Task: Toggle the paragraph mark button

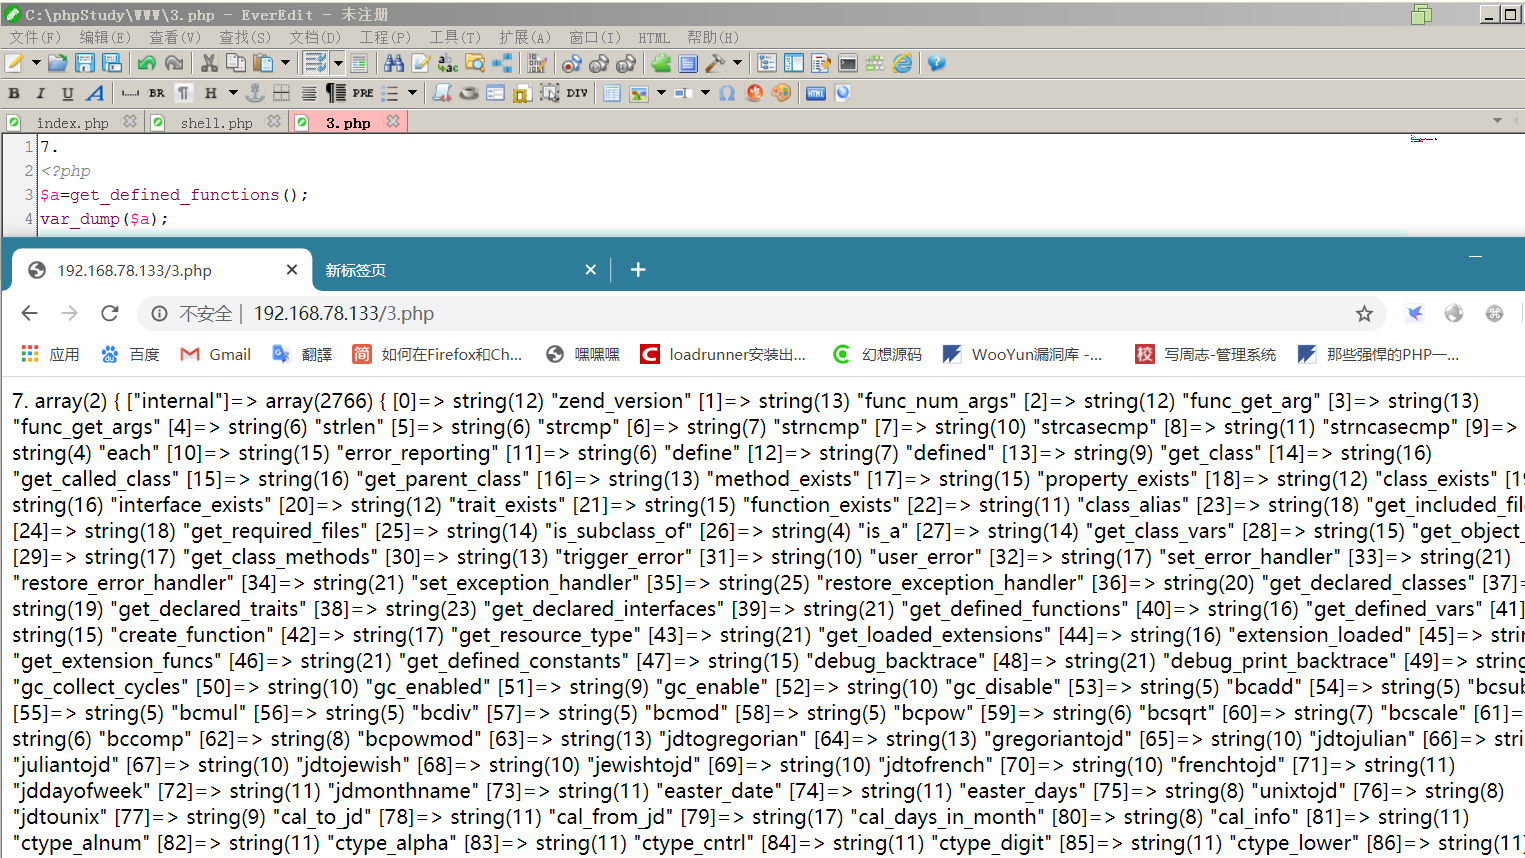Action: (x=184, y=93)
